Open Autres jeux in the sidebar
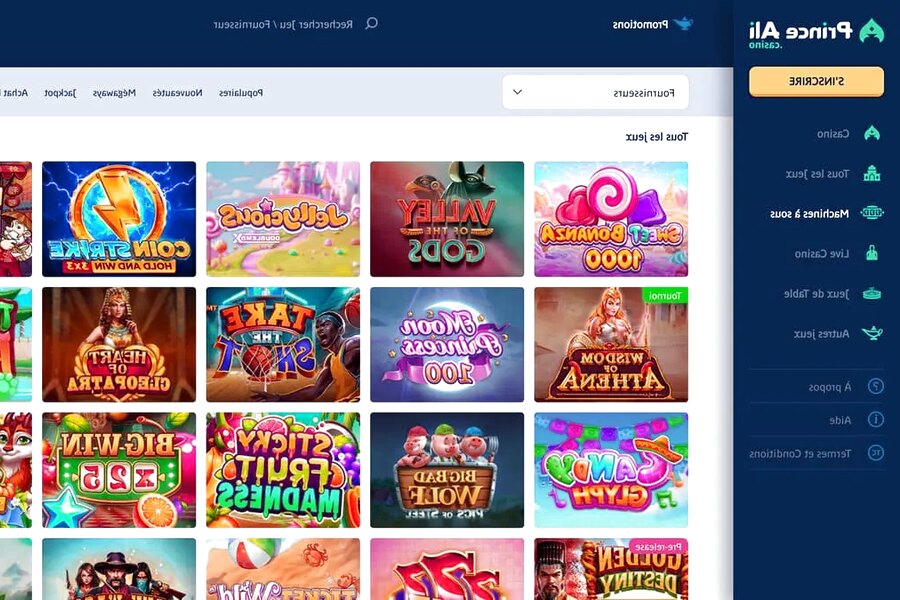The image size is (900, 600). pos(821,334)
